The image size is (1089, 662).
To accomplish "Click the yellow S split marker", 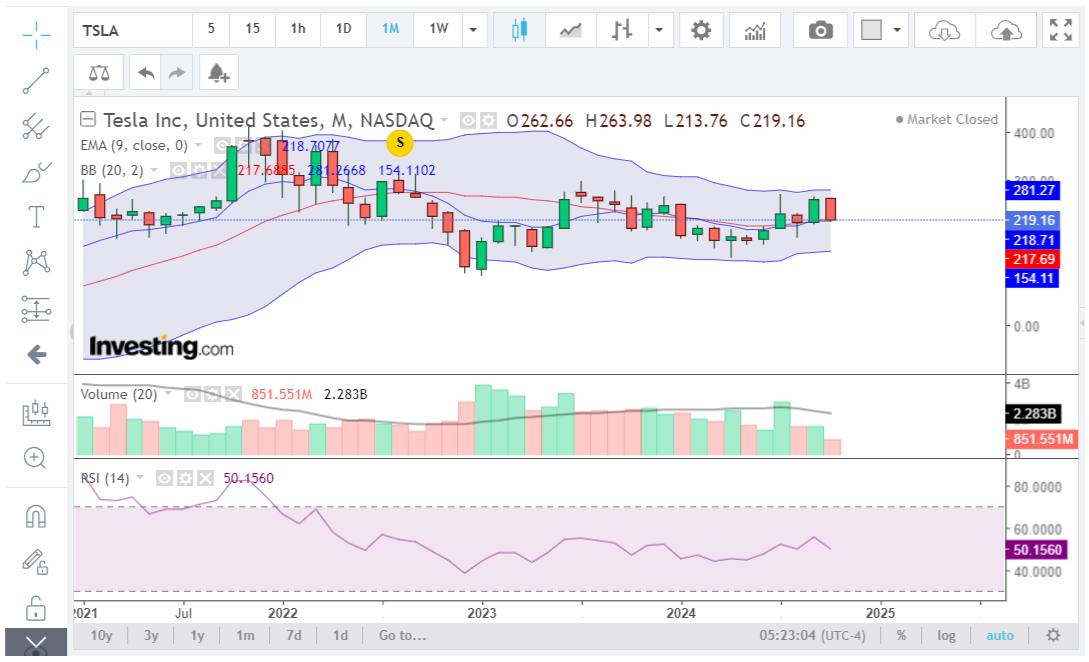I will (x=400, y=143).
